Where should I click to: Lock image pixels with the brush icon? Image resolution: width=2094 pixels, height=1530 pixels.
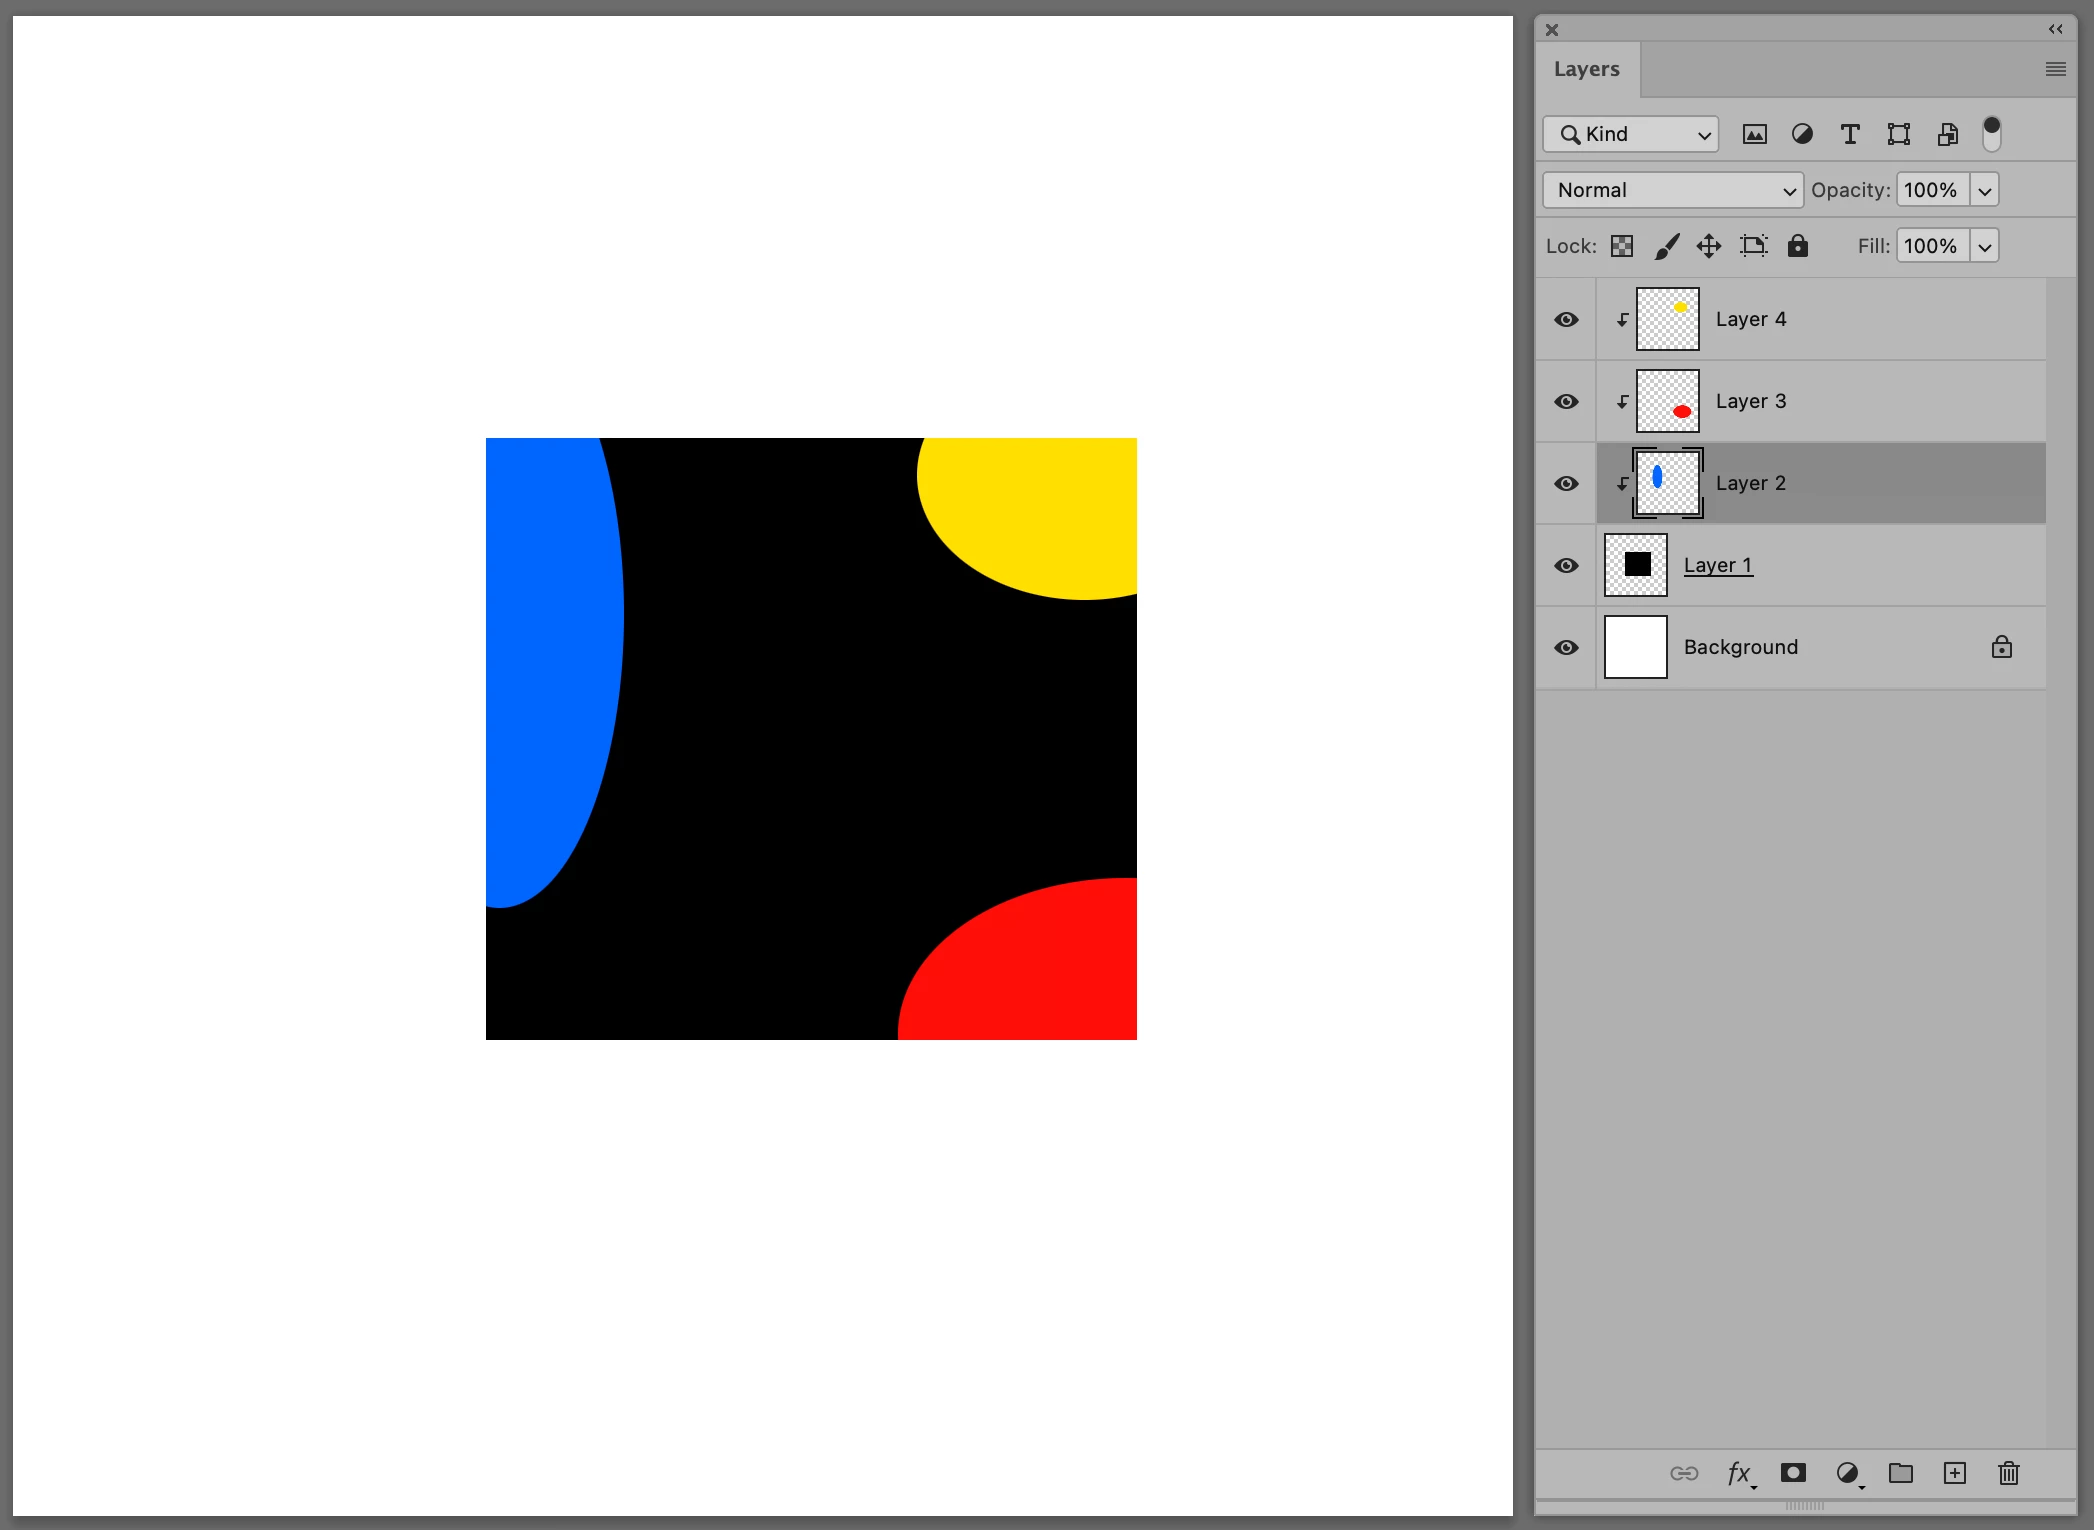[1666, 246]
